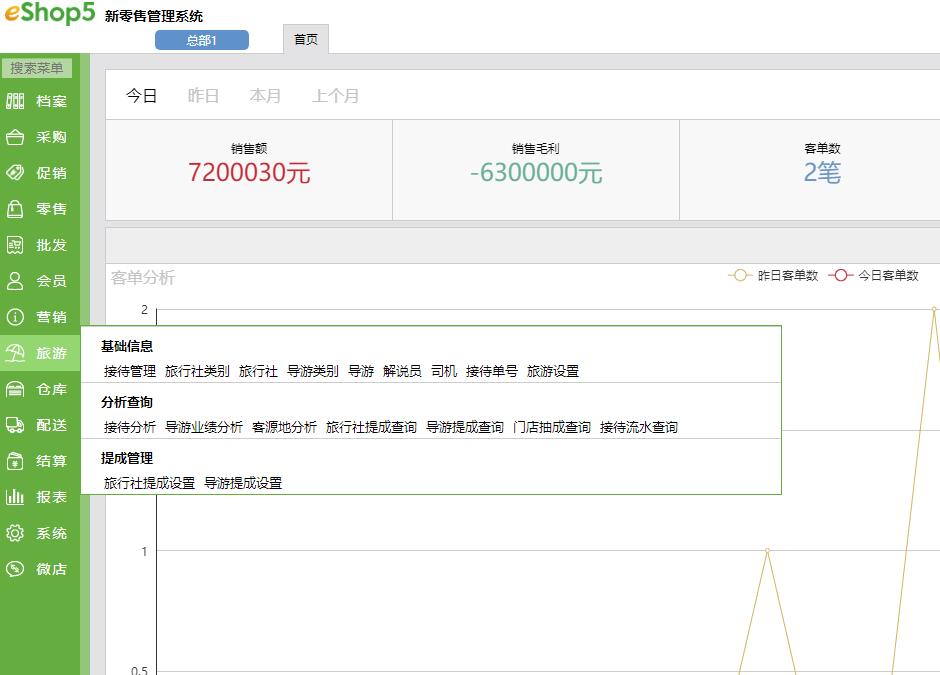The image size is (940, 675).
Task: Click the 系统 gear icon
Action: tap(15, 532)
